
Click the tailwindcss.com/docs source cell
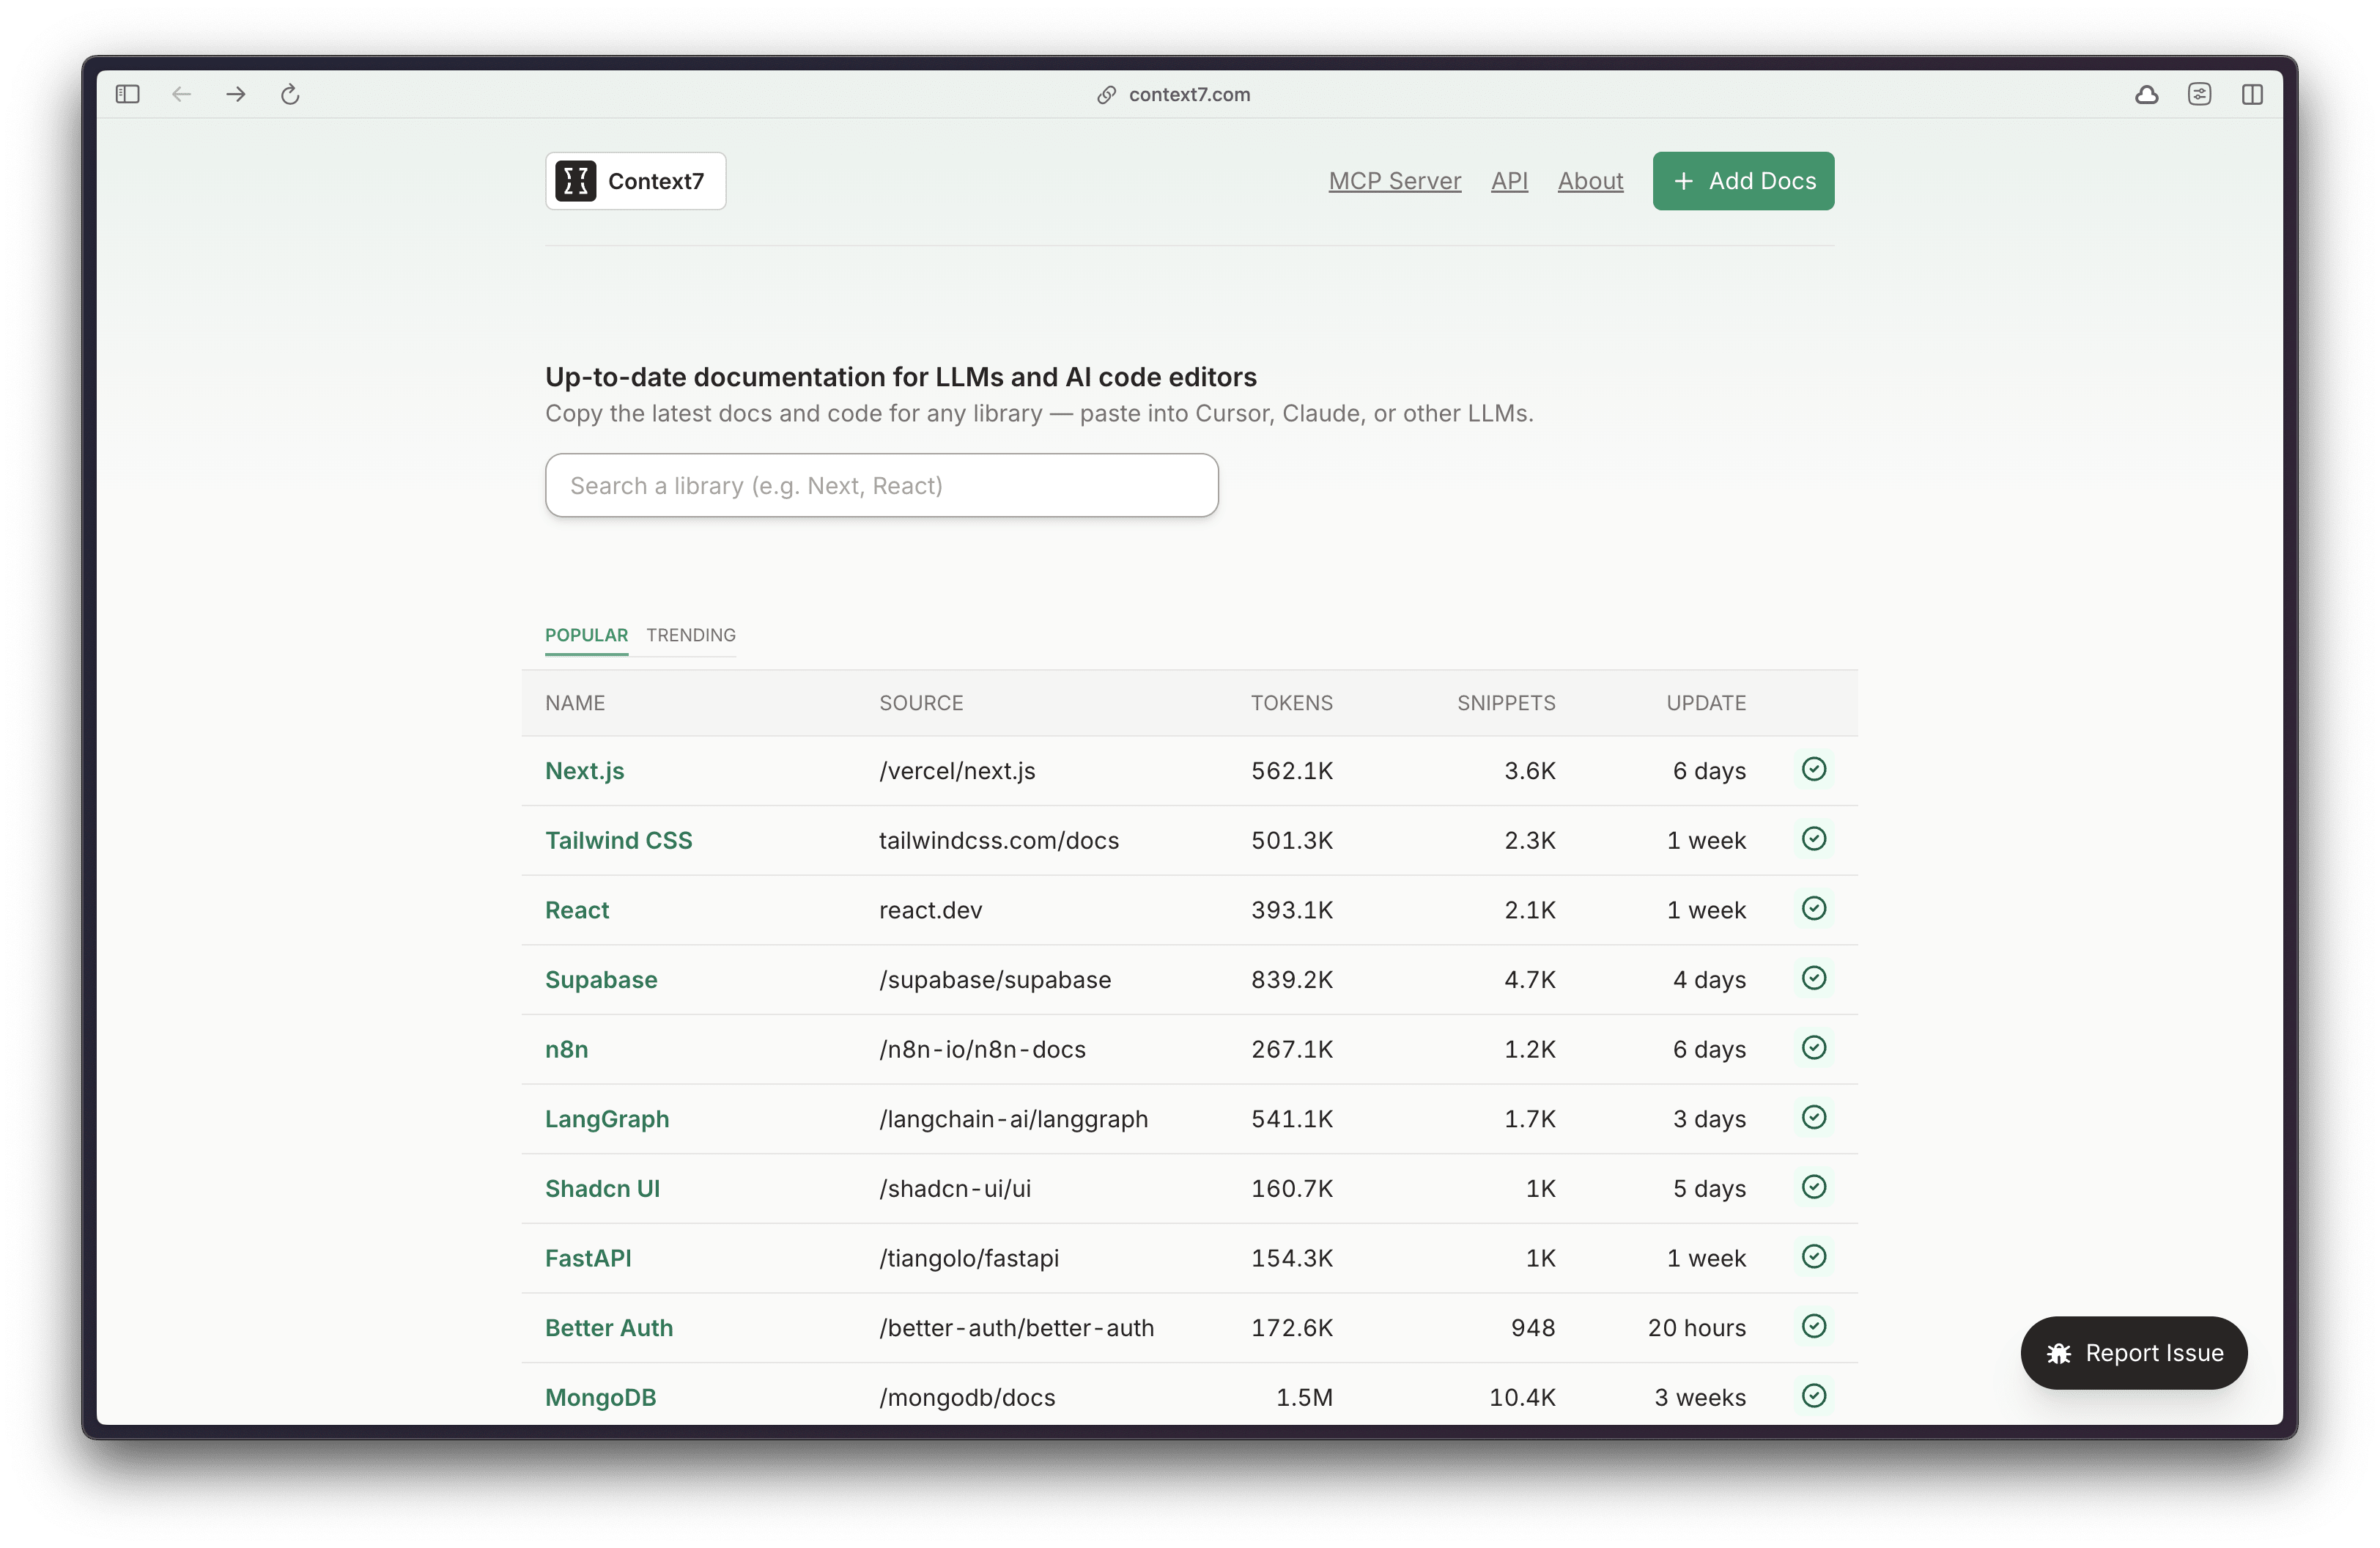[x=999, y=841]
